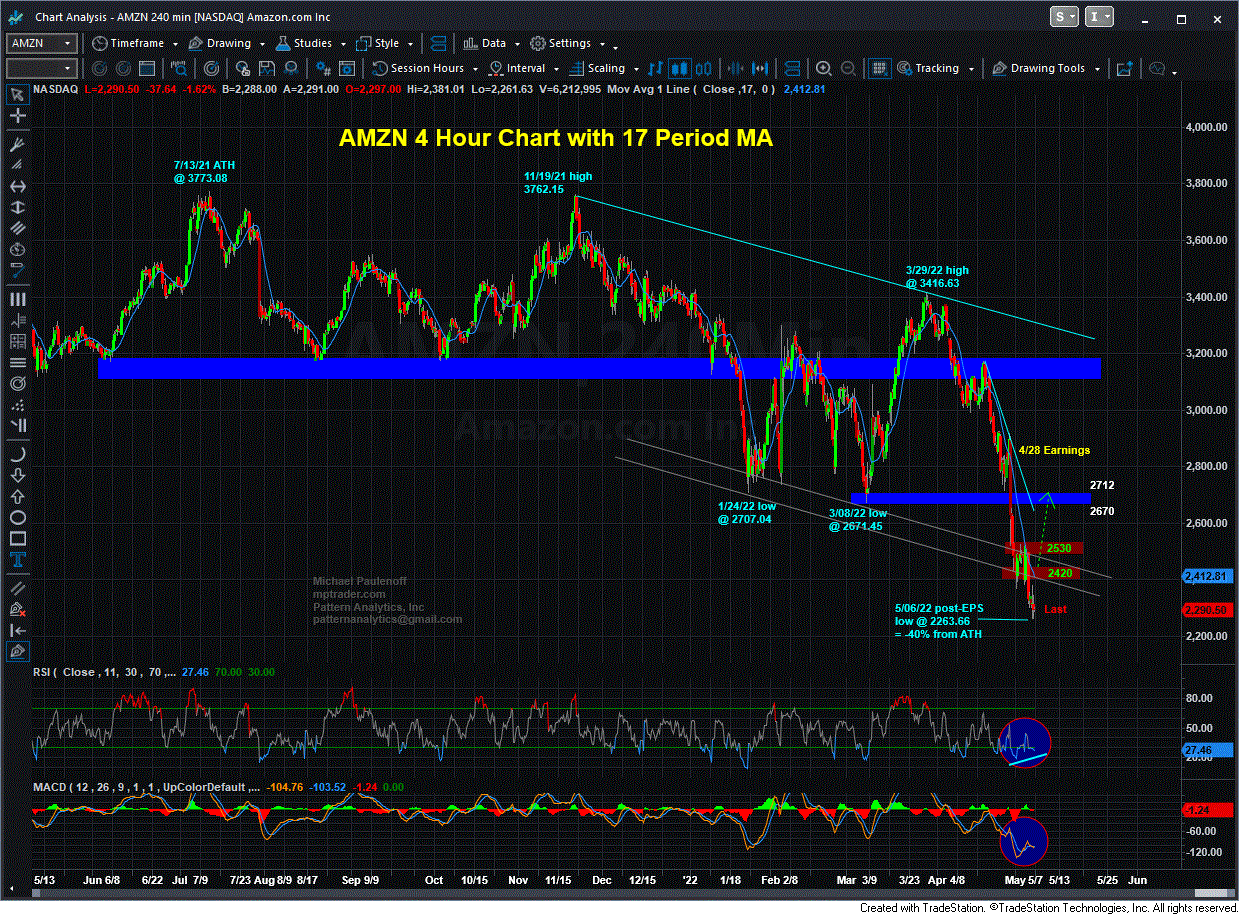Open the Drawing Tools menu
Image resolution: width=1239 pixels, height=914 pixels.
[x=1046, y=68]
